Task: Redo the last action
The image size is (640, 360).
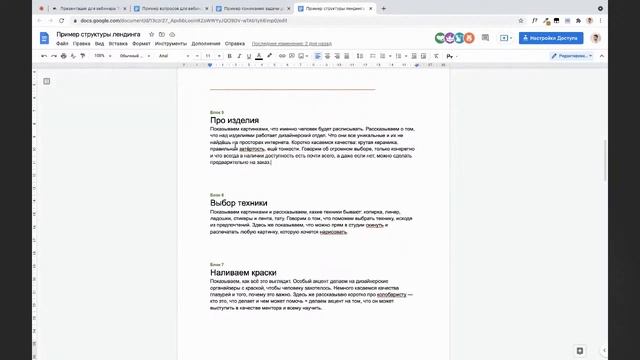Action: click(x=53, y=56)
